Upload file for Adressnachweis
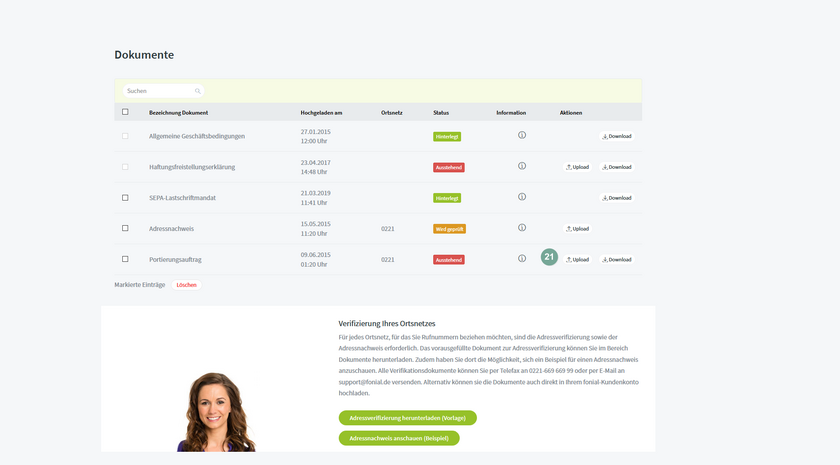Image resolution: width=840 pixels, height=465 pixels. tap(578, 229)
